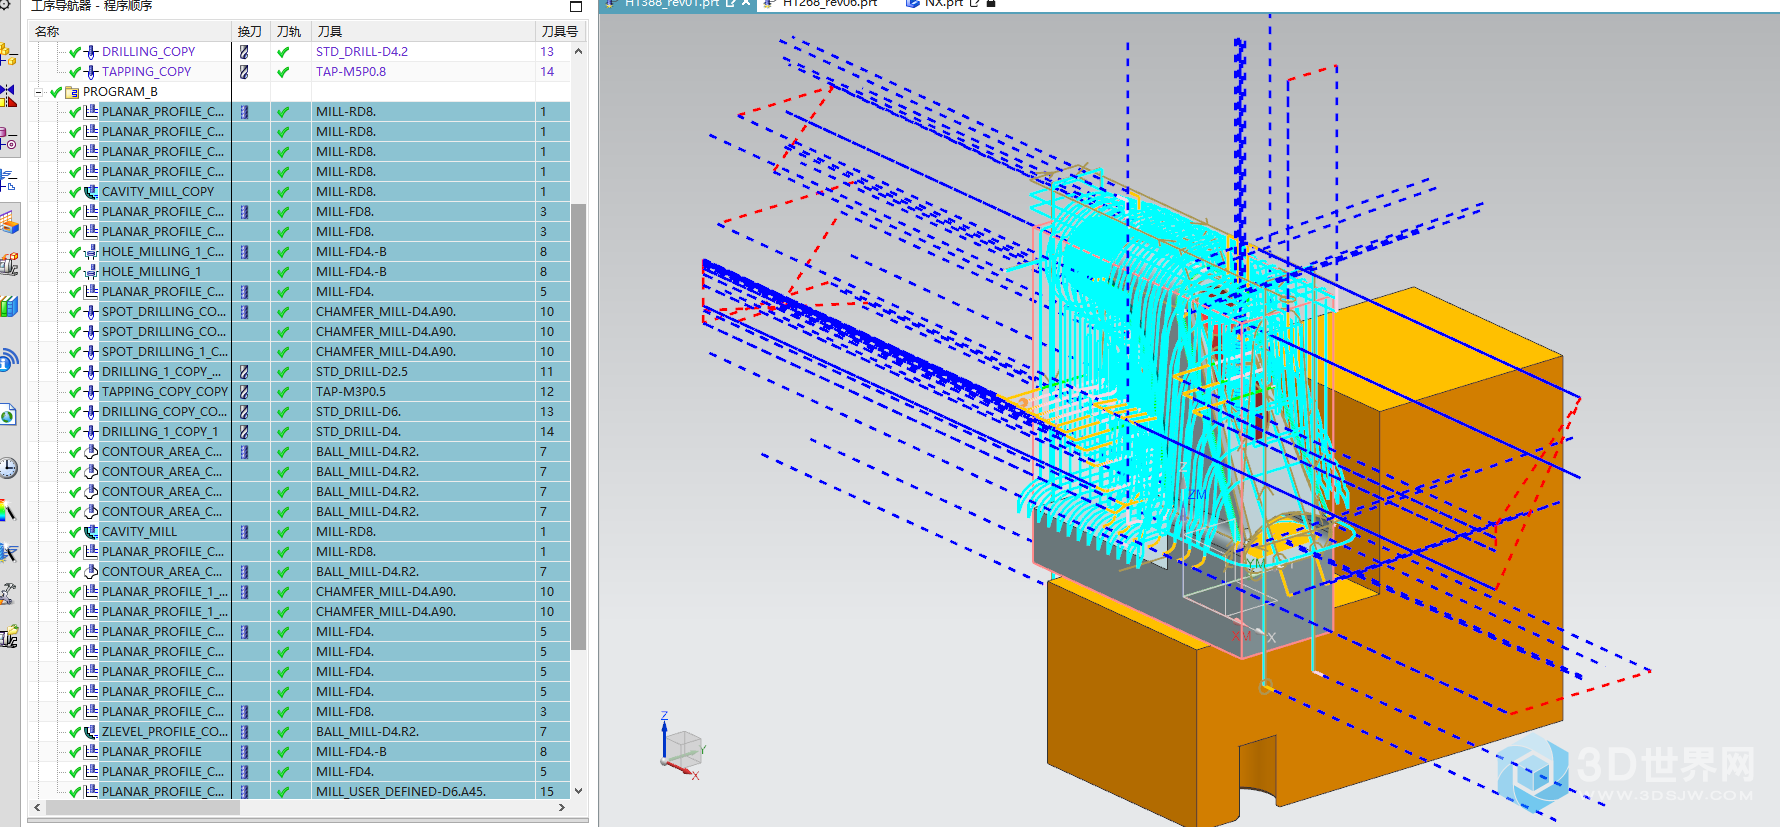Screen dimensions: 1780x827
Task: Click the pop-out icon on the H1388_rev01.prt tab
Action: coord(731,3)
